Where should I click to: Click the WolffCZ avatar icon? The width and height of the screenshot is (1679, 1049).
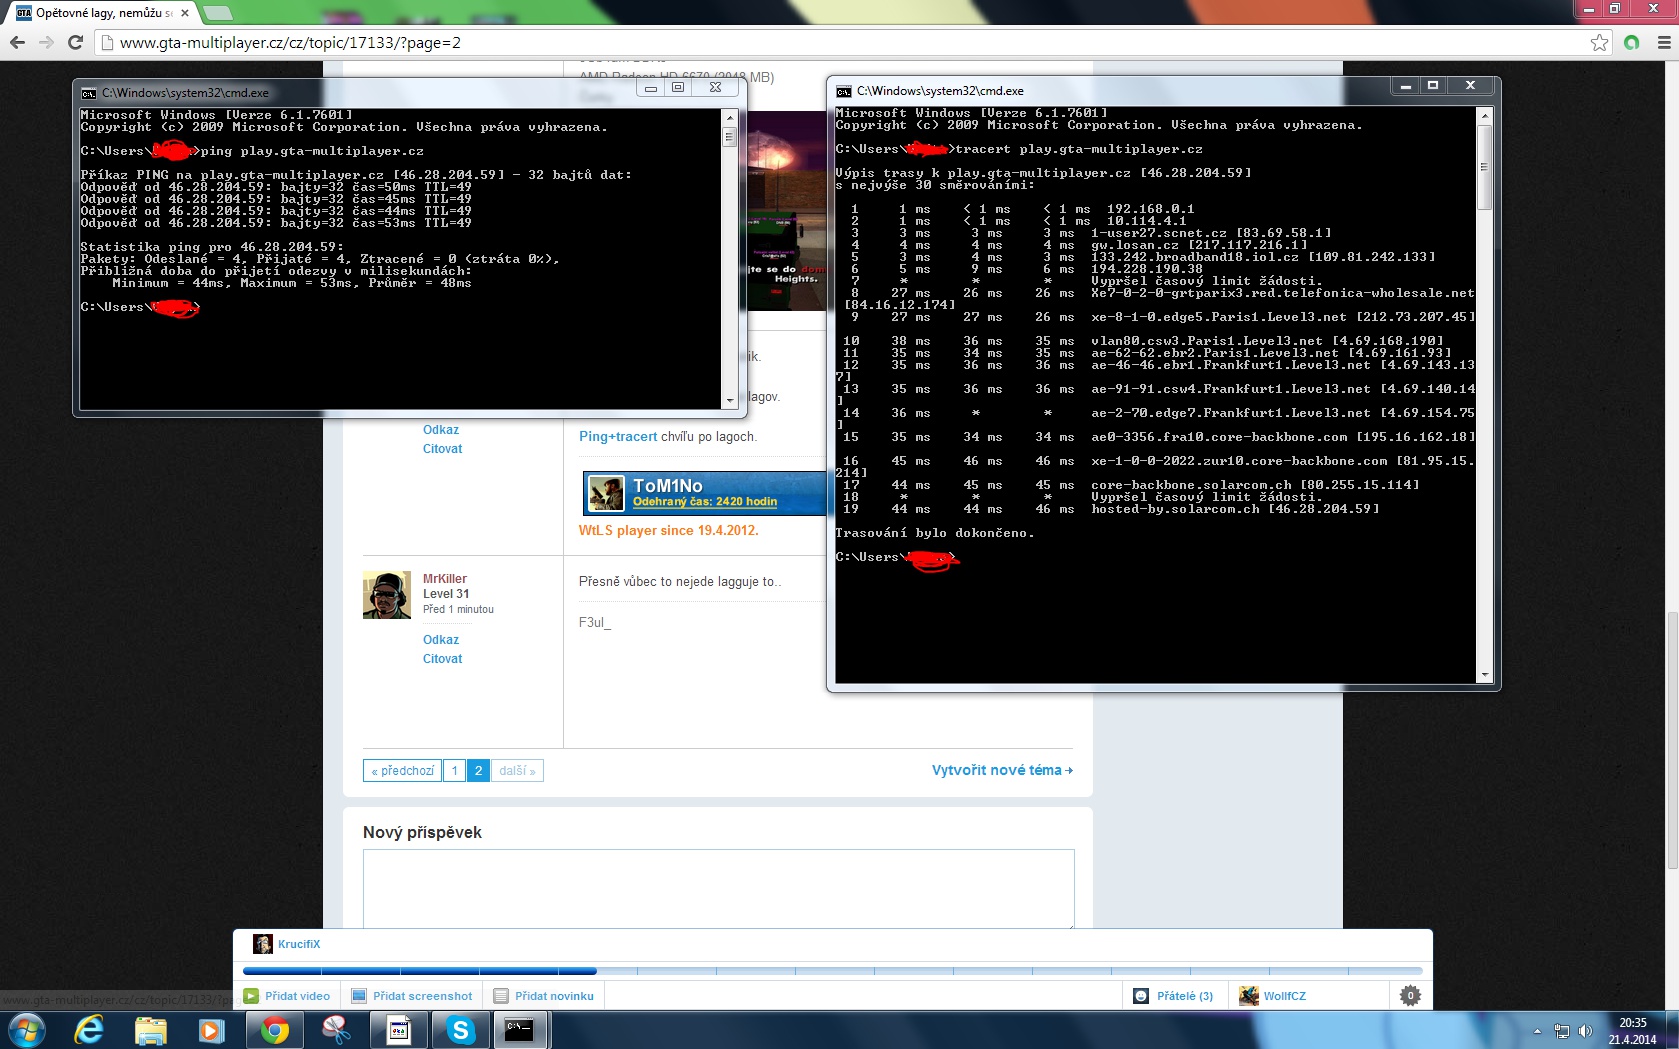(x=1248, y=996)
